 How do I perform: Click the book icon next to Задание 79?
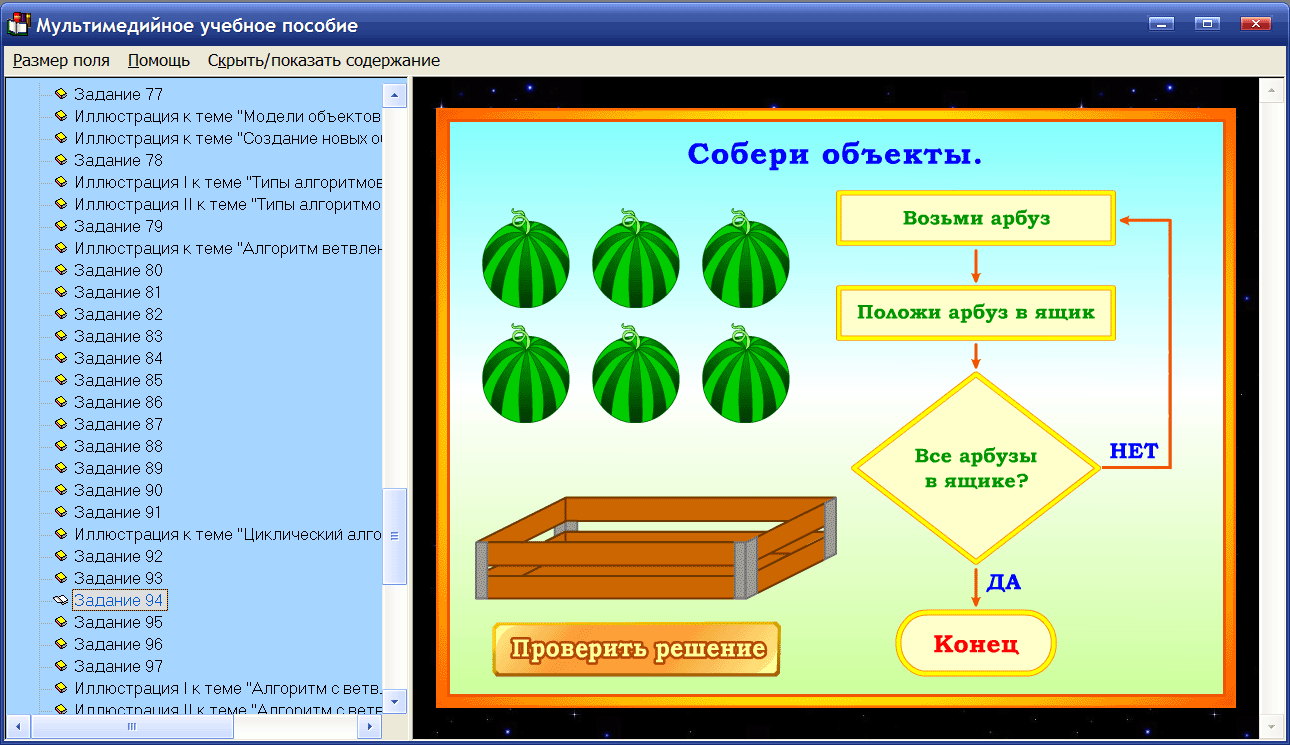[60, 226]
